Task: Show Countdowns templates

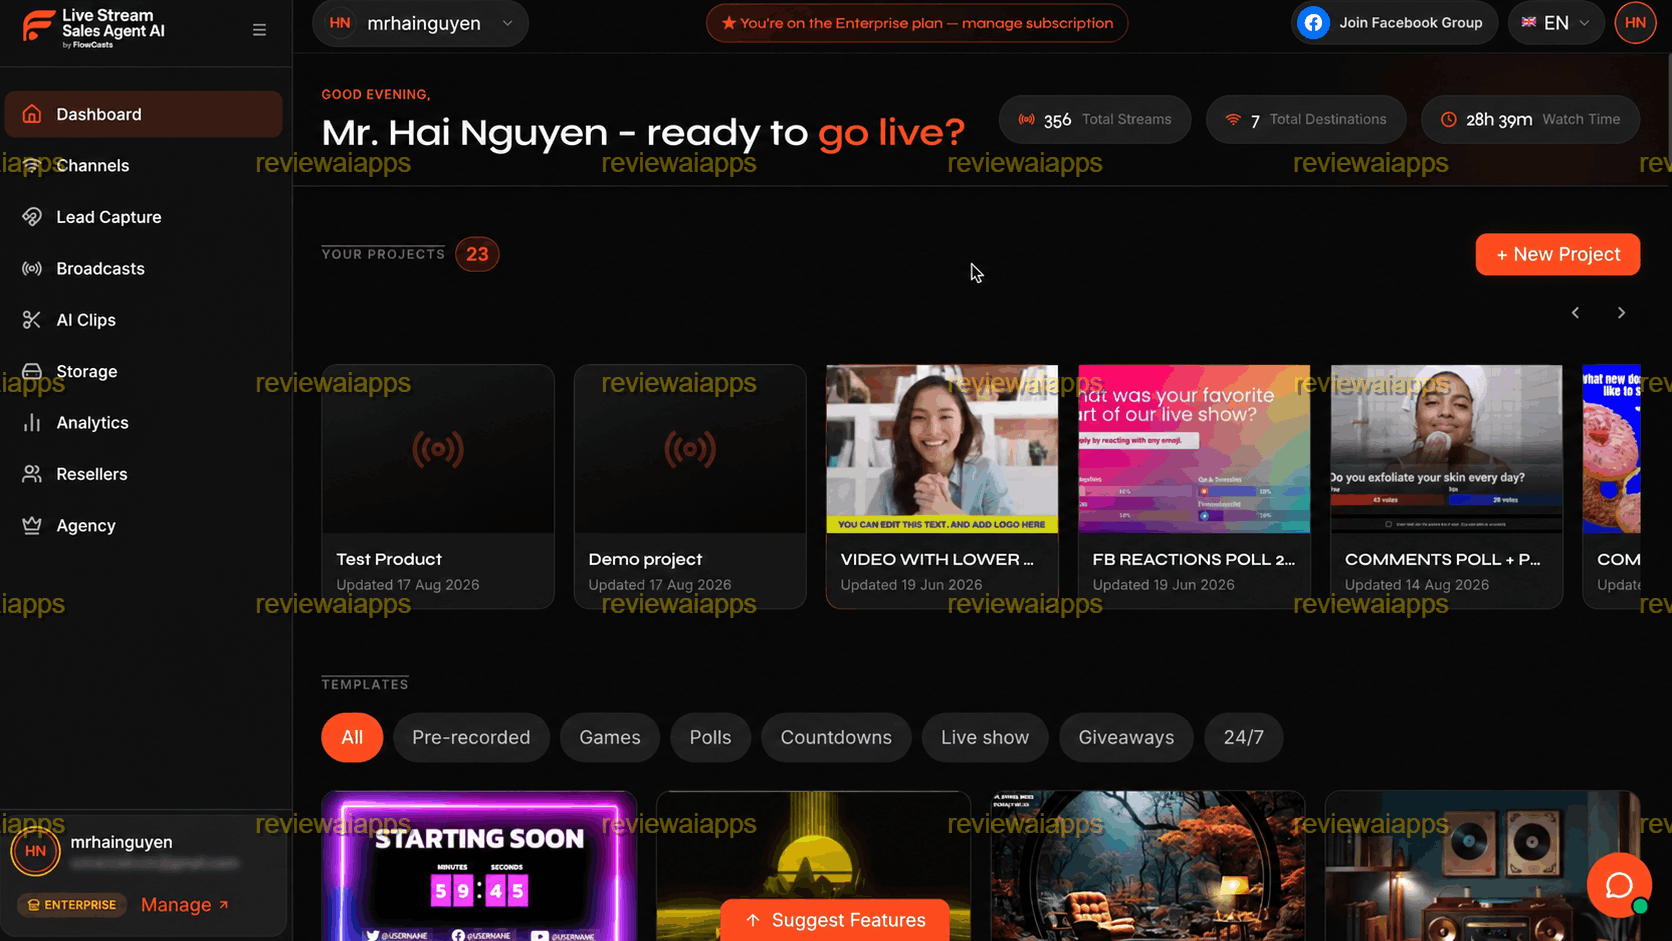Action: point(836,737)
